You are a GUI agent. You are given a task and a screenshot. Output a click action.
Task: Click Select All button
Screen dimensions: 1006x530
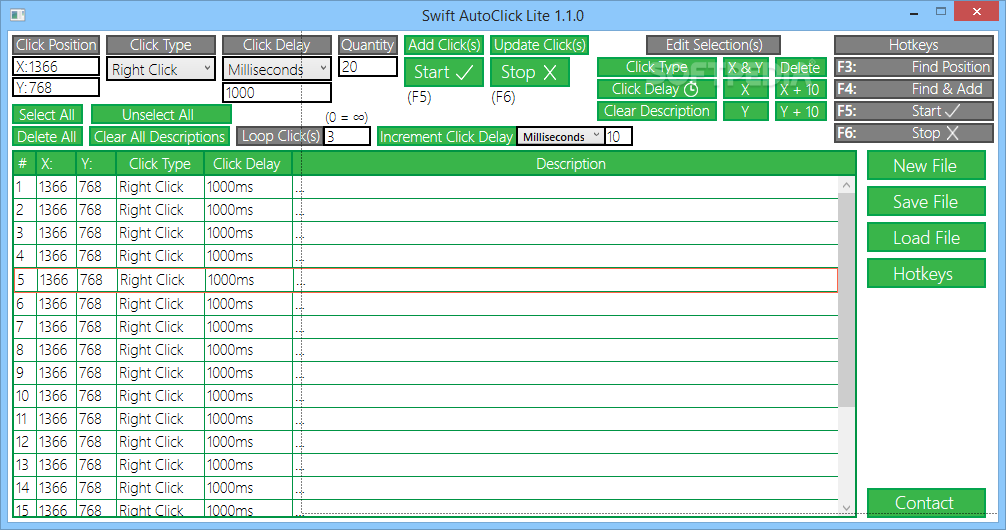click(x=47, y=115)
